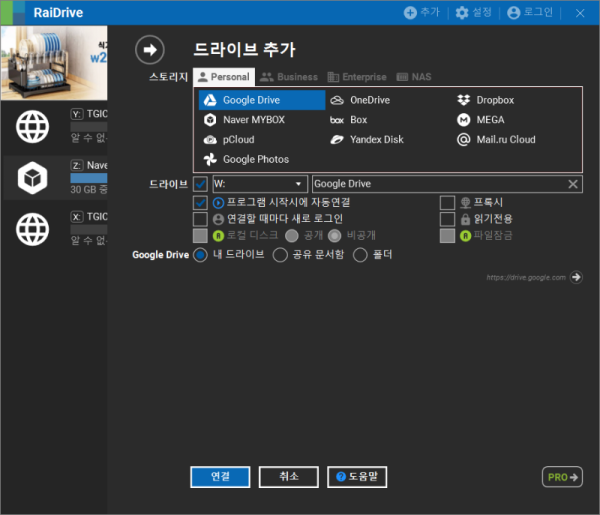Choose Box storage provider
Image resolution: width=600 pixels, height=515 pixels.
click(x=348, y=120)
